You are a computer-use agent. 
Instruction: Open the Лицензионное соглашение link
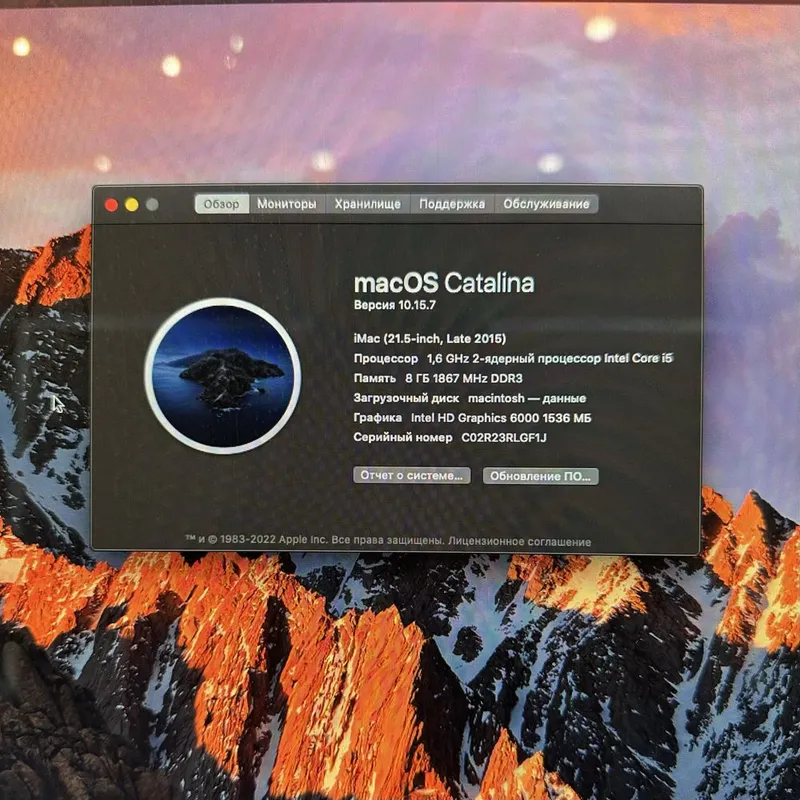519,541
